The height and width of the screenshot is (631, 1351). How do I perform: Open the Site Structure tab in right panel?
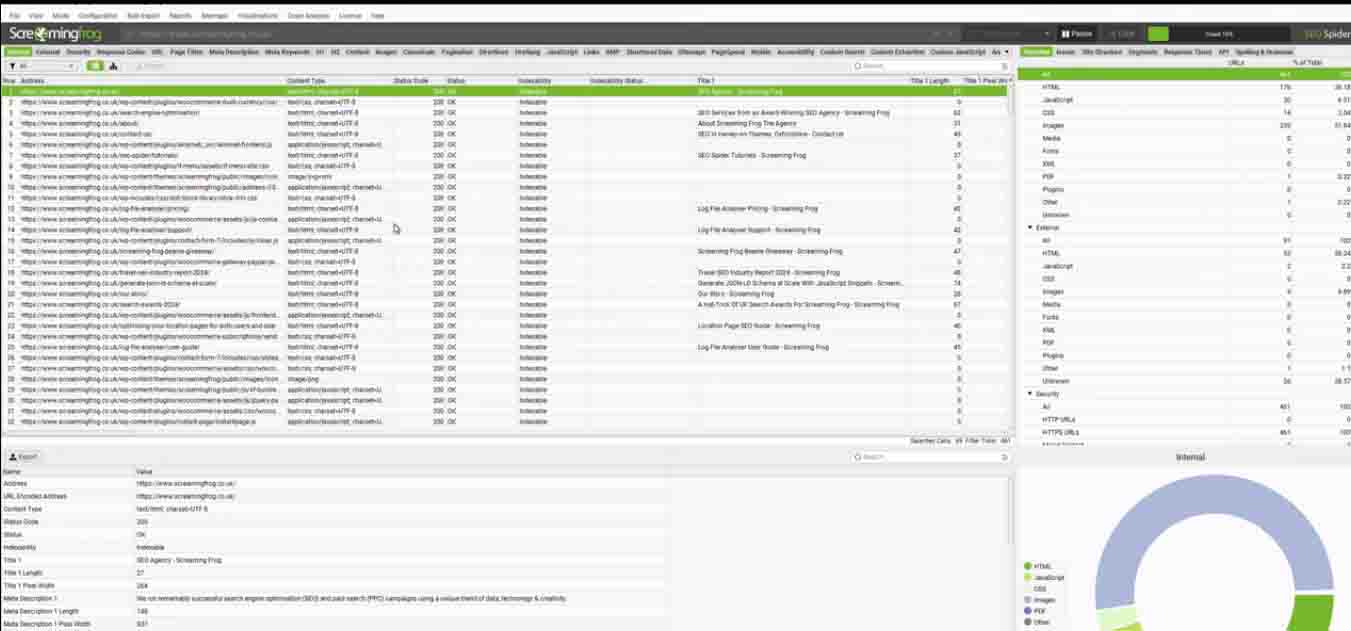[1101, 51]
